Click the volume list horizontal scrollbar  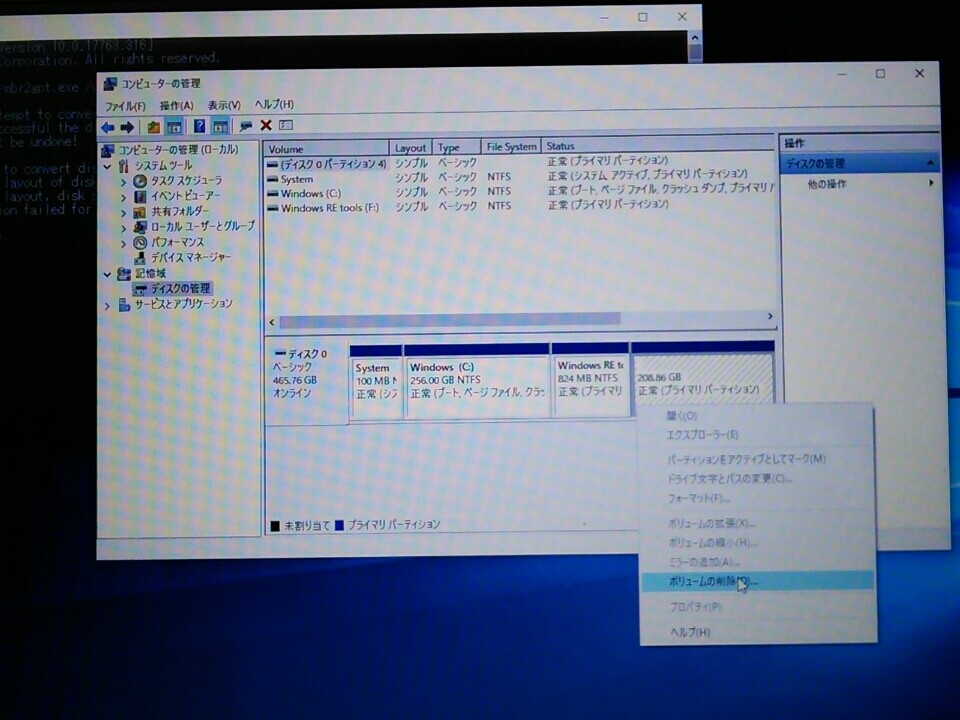(x=450, y=321)
